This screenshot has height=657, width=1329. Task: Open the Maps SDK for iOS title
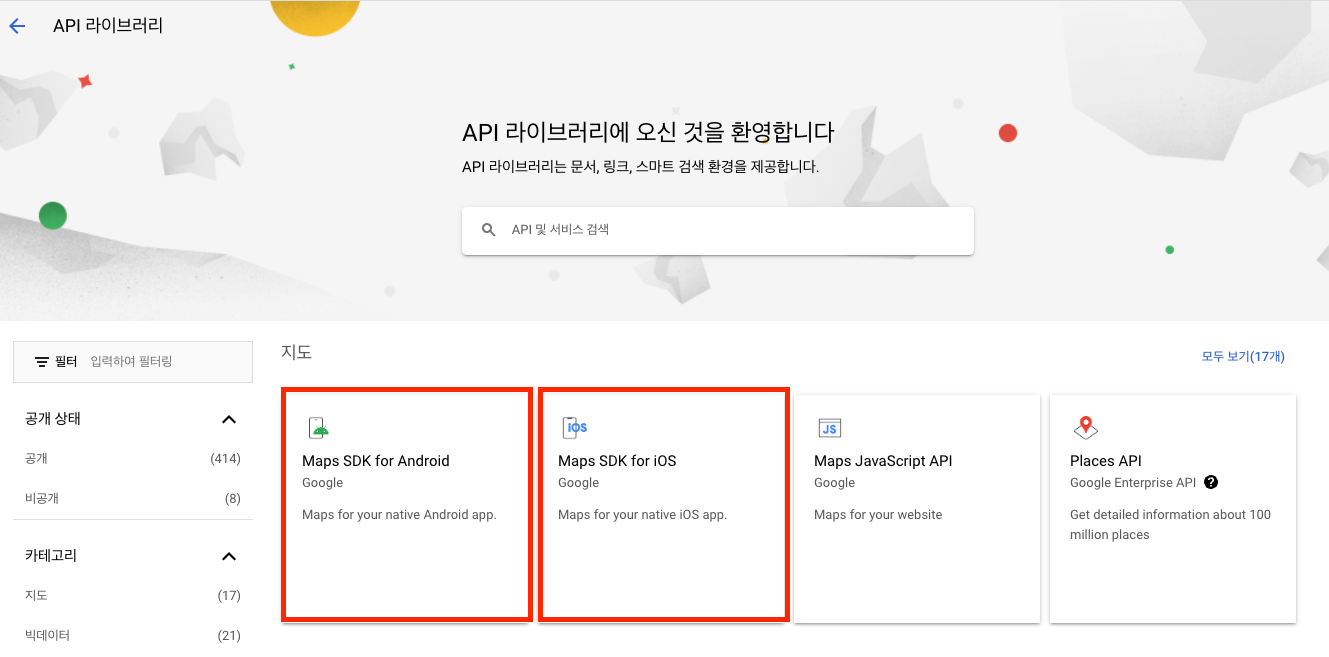(617, 461)
